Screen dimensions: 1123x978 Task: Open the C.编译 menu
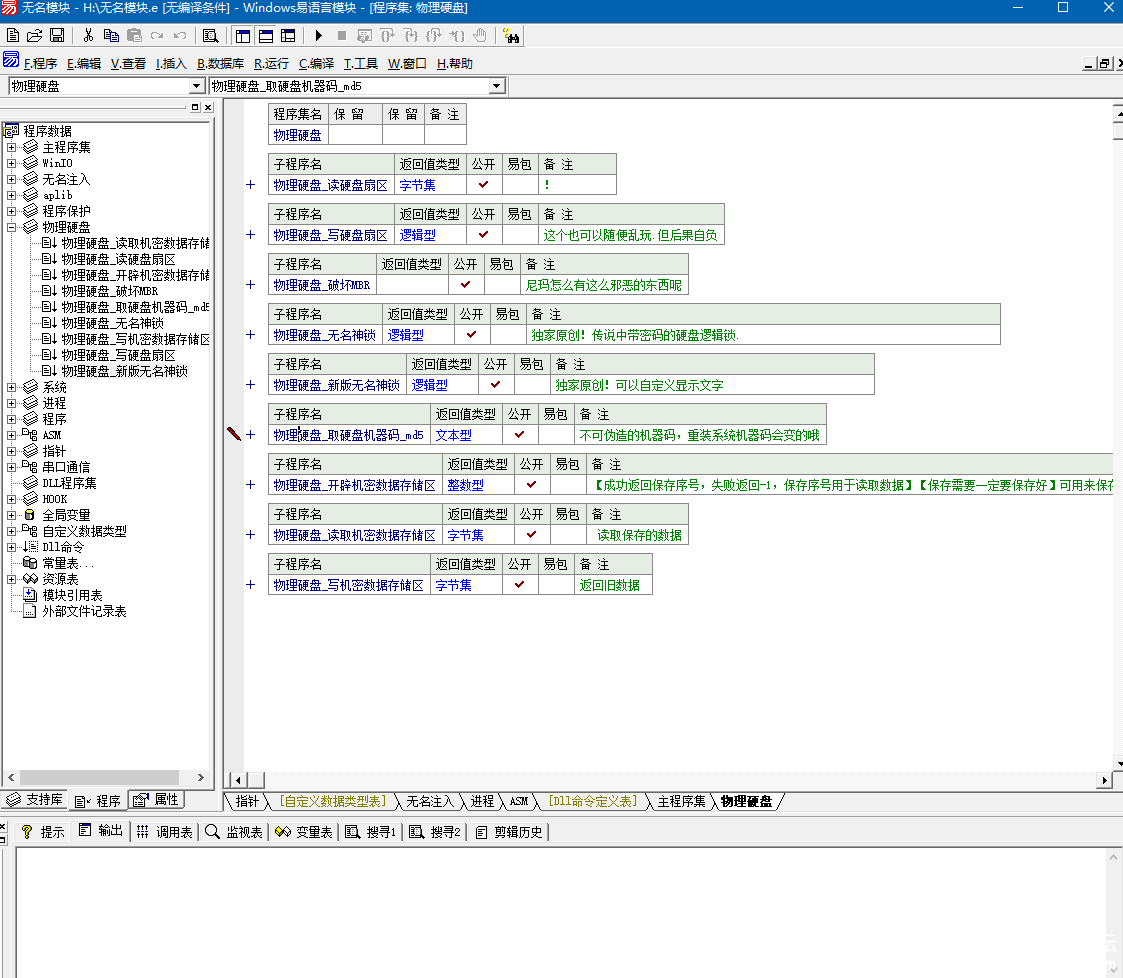316,64
